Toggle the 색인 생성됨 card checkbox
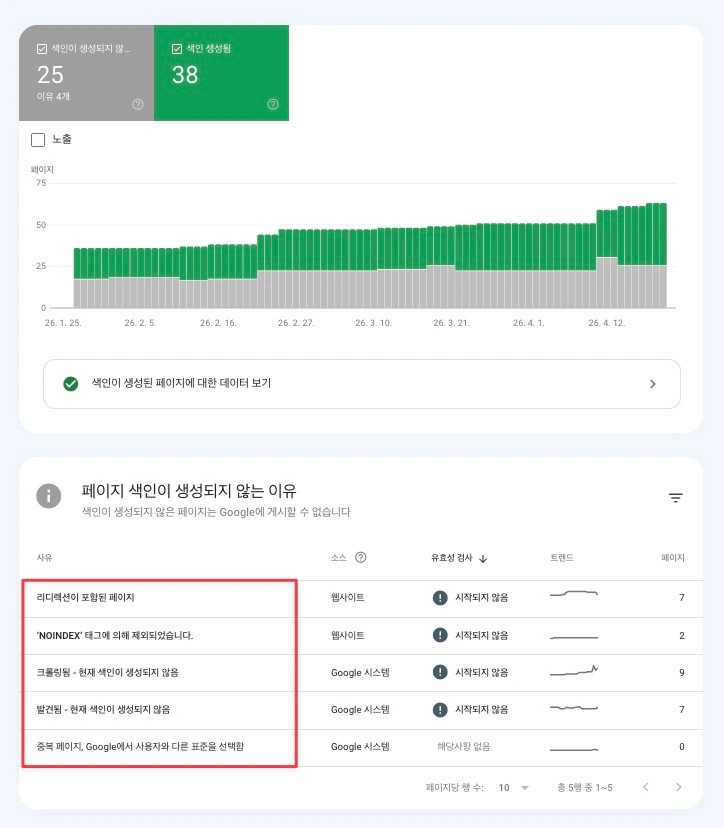The image size is (724, 828). 175,46
